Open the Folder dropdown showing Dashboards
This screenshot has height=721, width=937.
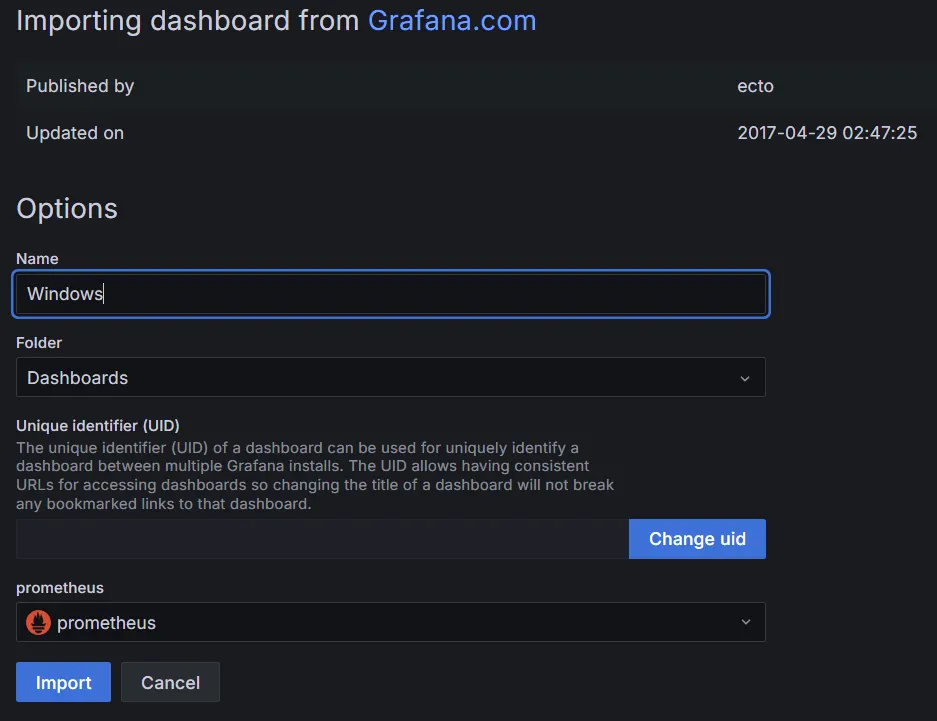point(391,378)
